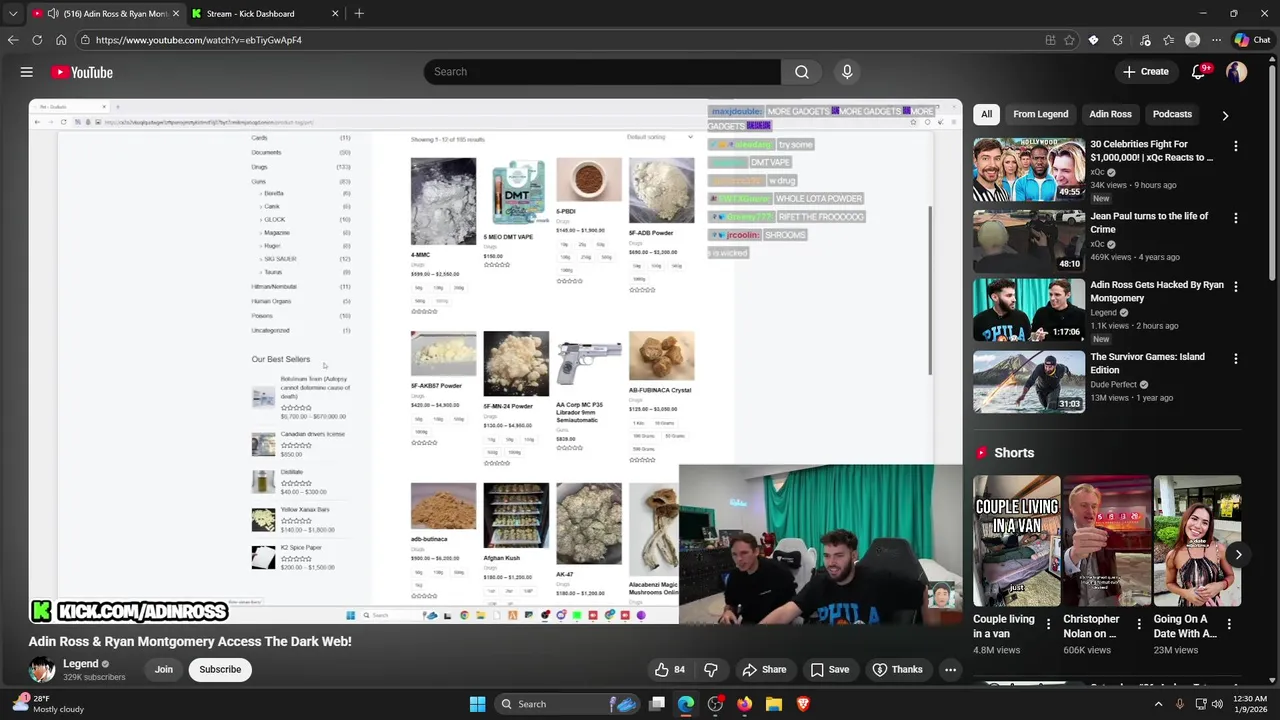1280x720 pixels.
Task: Open more actions ellipsis below video
Action: tap(951, 670)
